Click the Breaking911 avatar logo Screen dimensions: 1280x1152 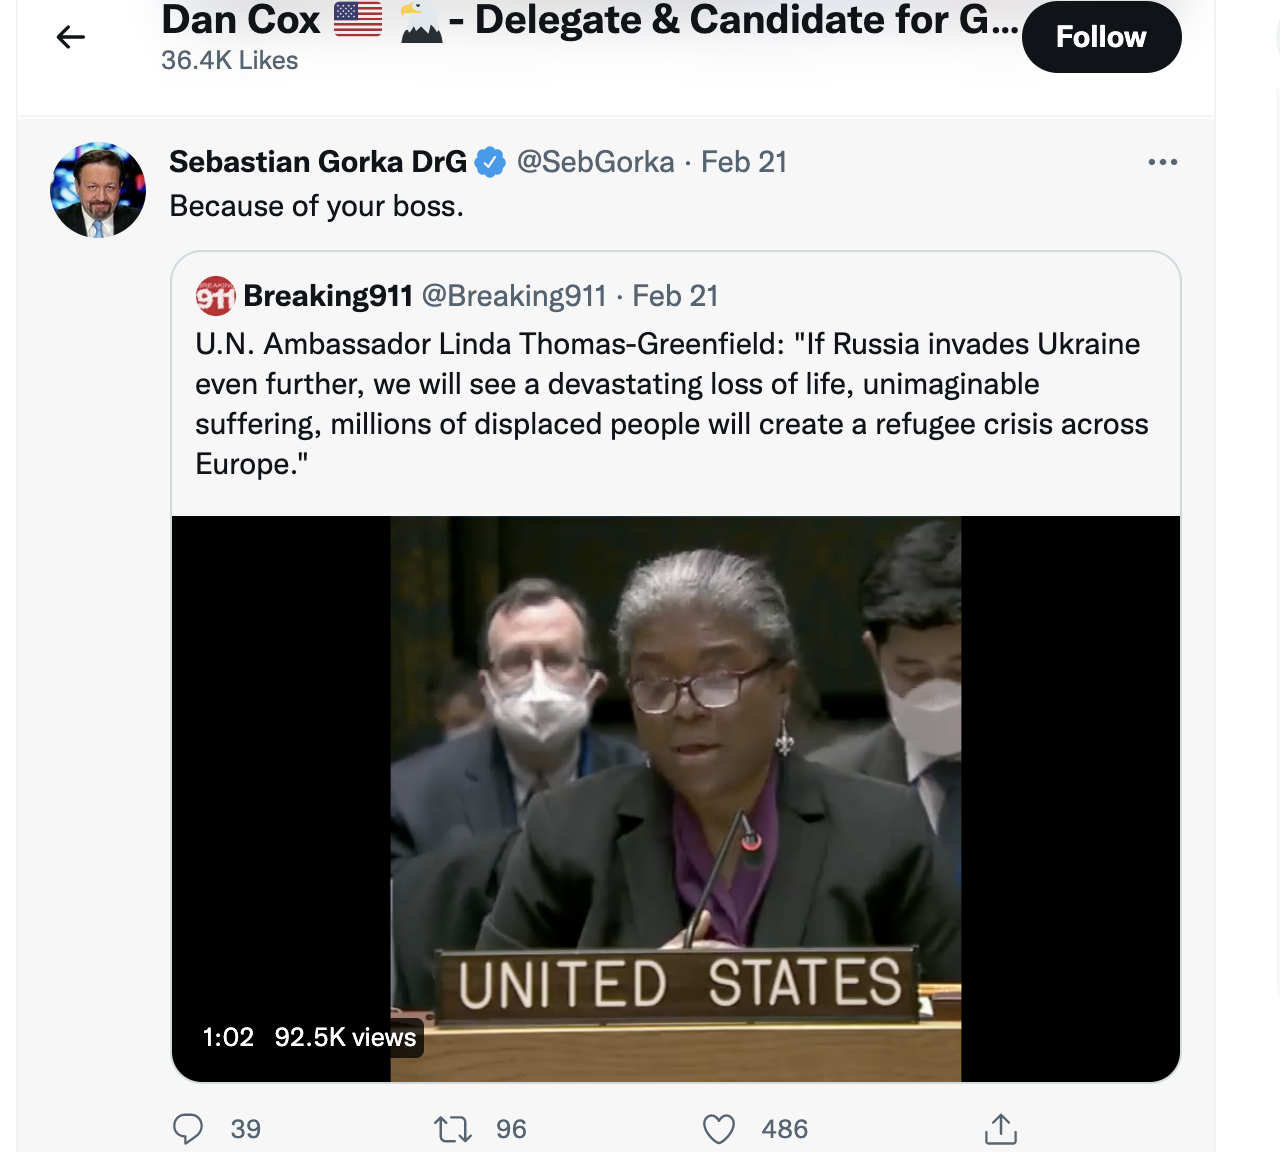tap(215, 296)
